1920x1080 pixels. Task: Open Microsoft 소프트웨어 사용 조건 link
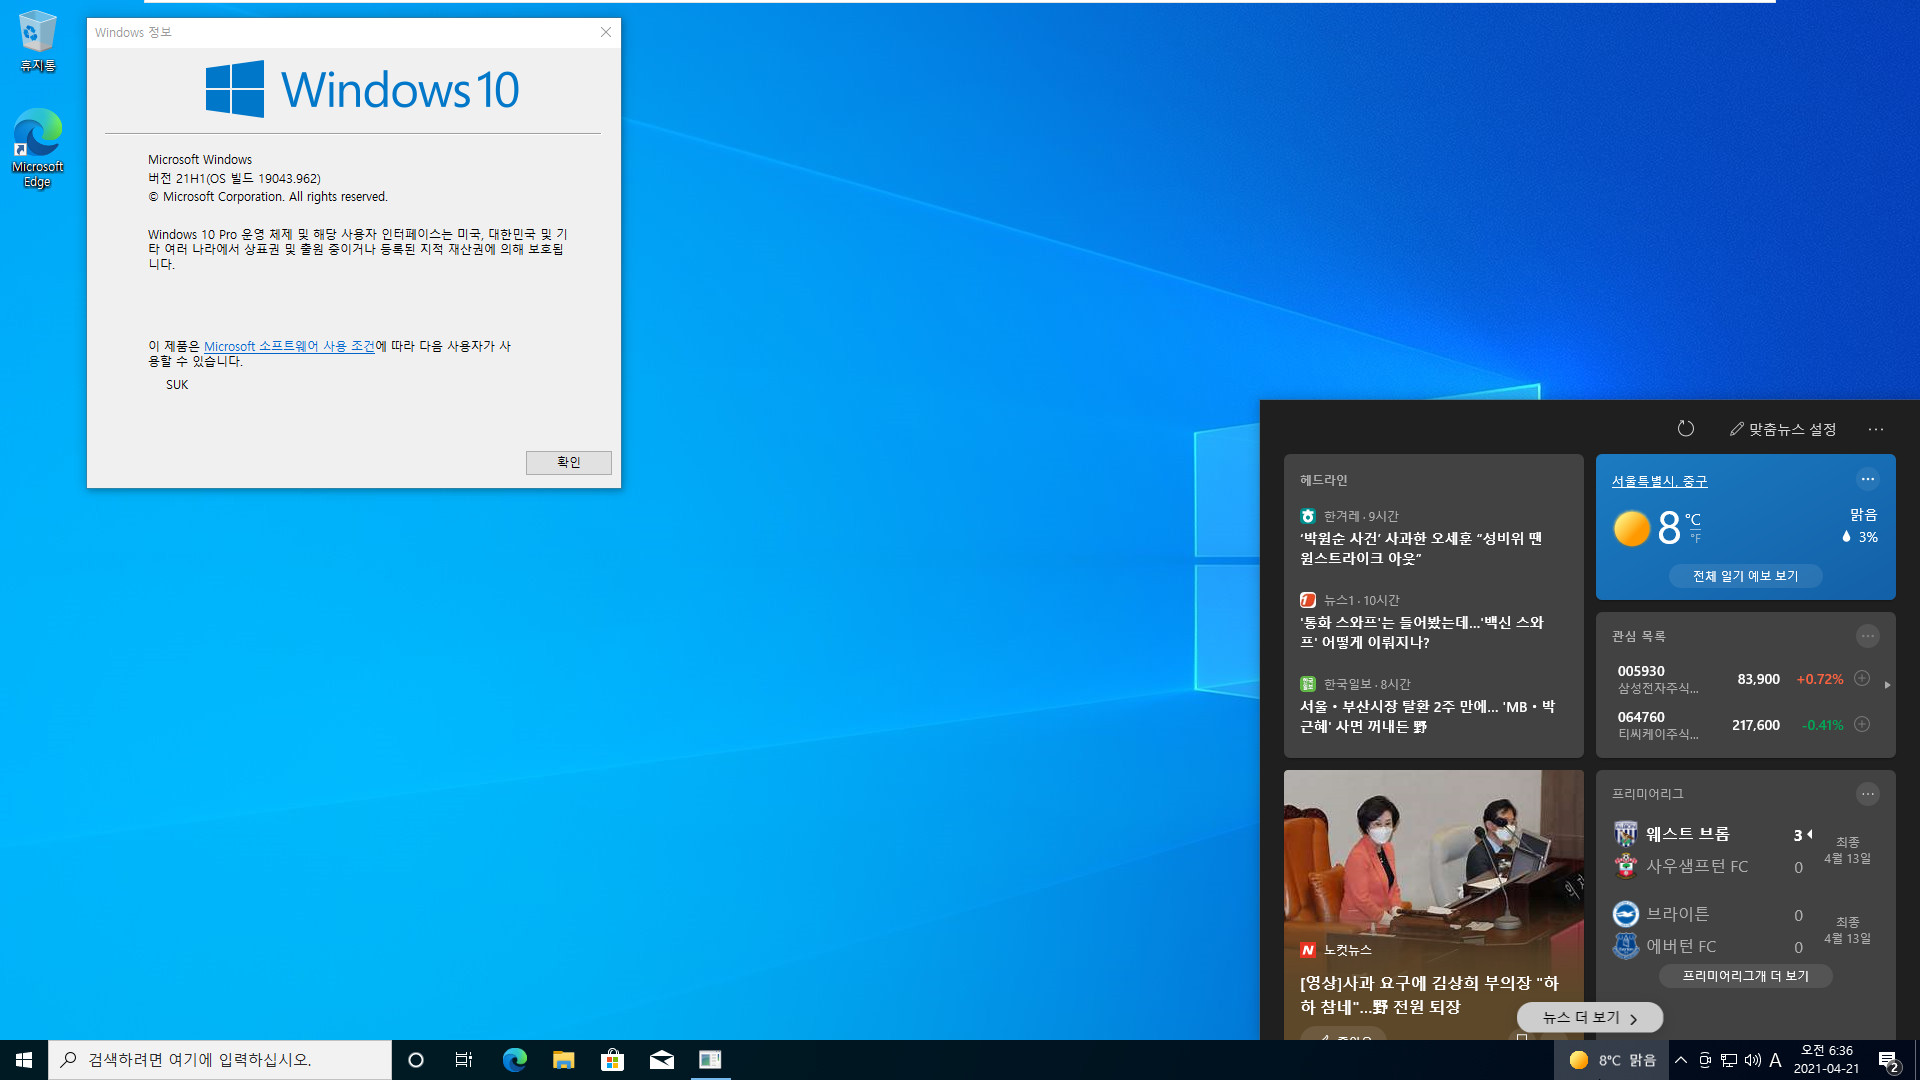(x=289, y=346)
